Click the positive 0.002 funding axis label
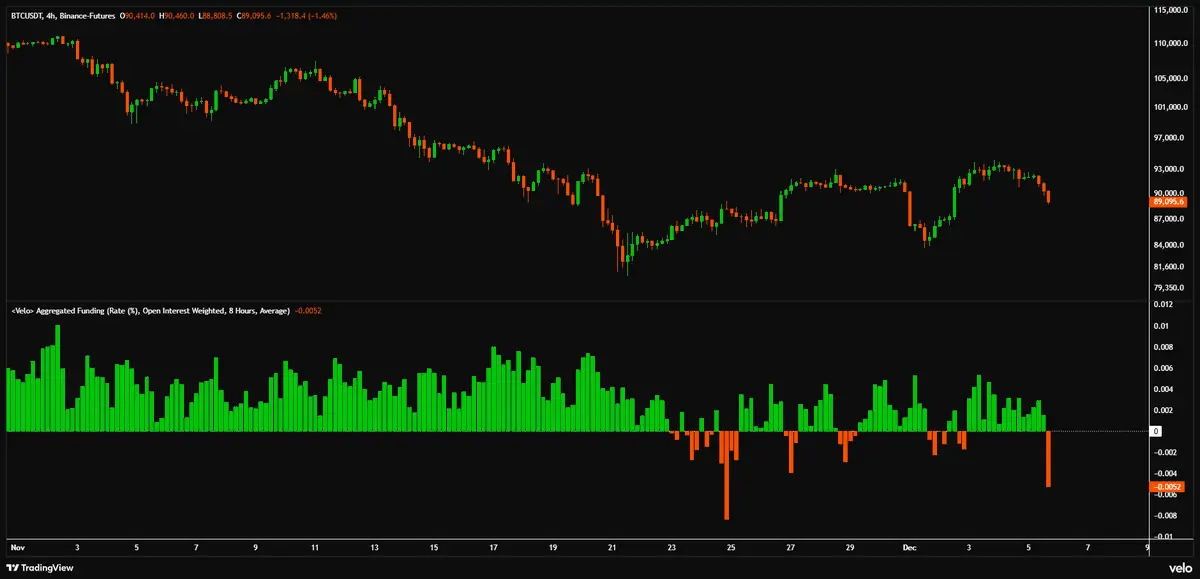Screen dimensions: 1200x579 pyautogui.click(x=1163, y=410)
